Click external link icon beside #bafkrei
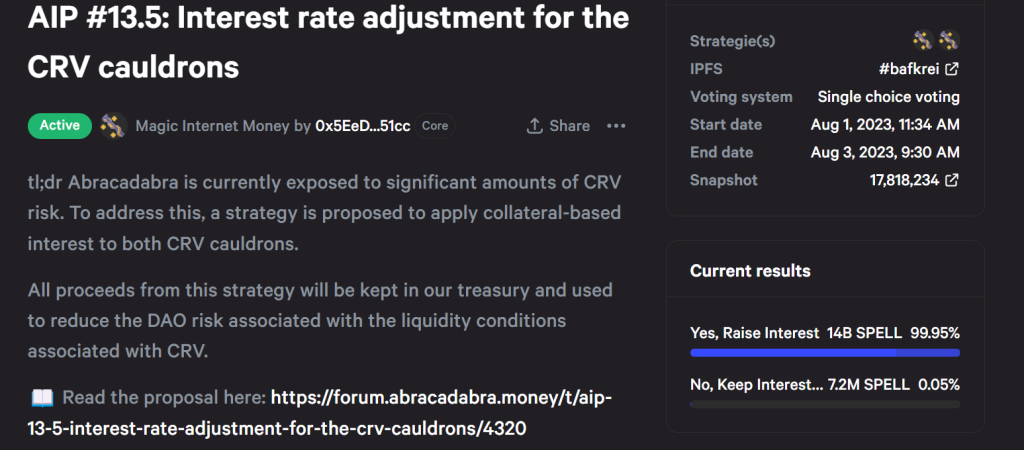 pos(953,69)
